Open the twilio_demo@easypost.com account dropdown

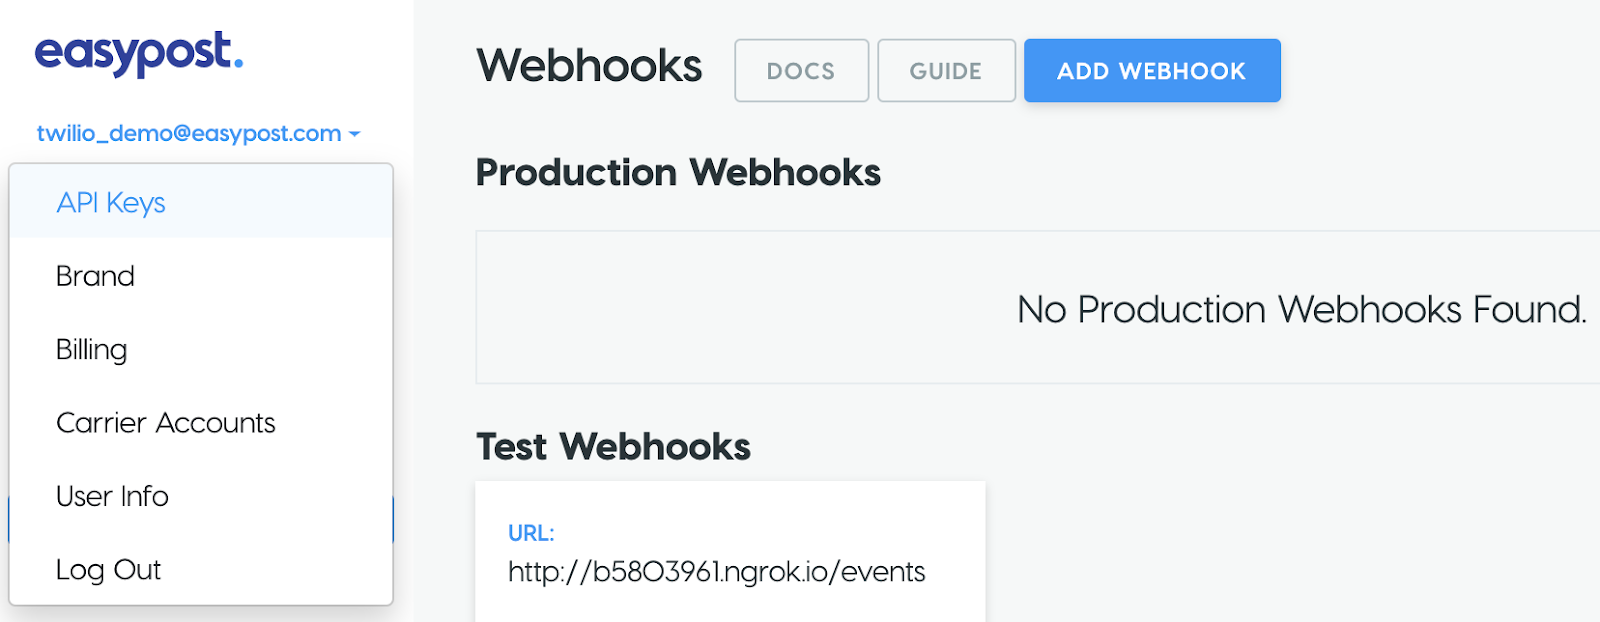198,133
